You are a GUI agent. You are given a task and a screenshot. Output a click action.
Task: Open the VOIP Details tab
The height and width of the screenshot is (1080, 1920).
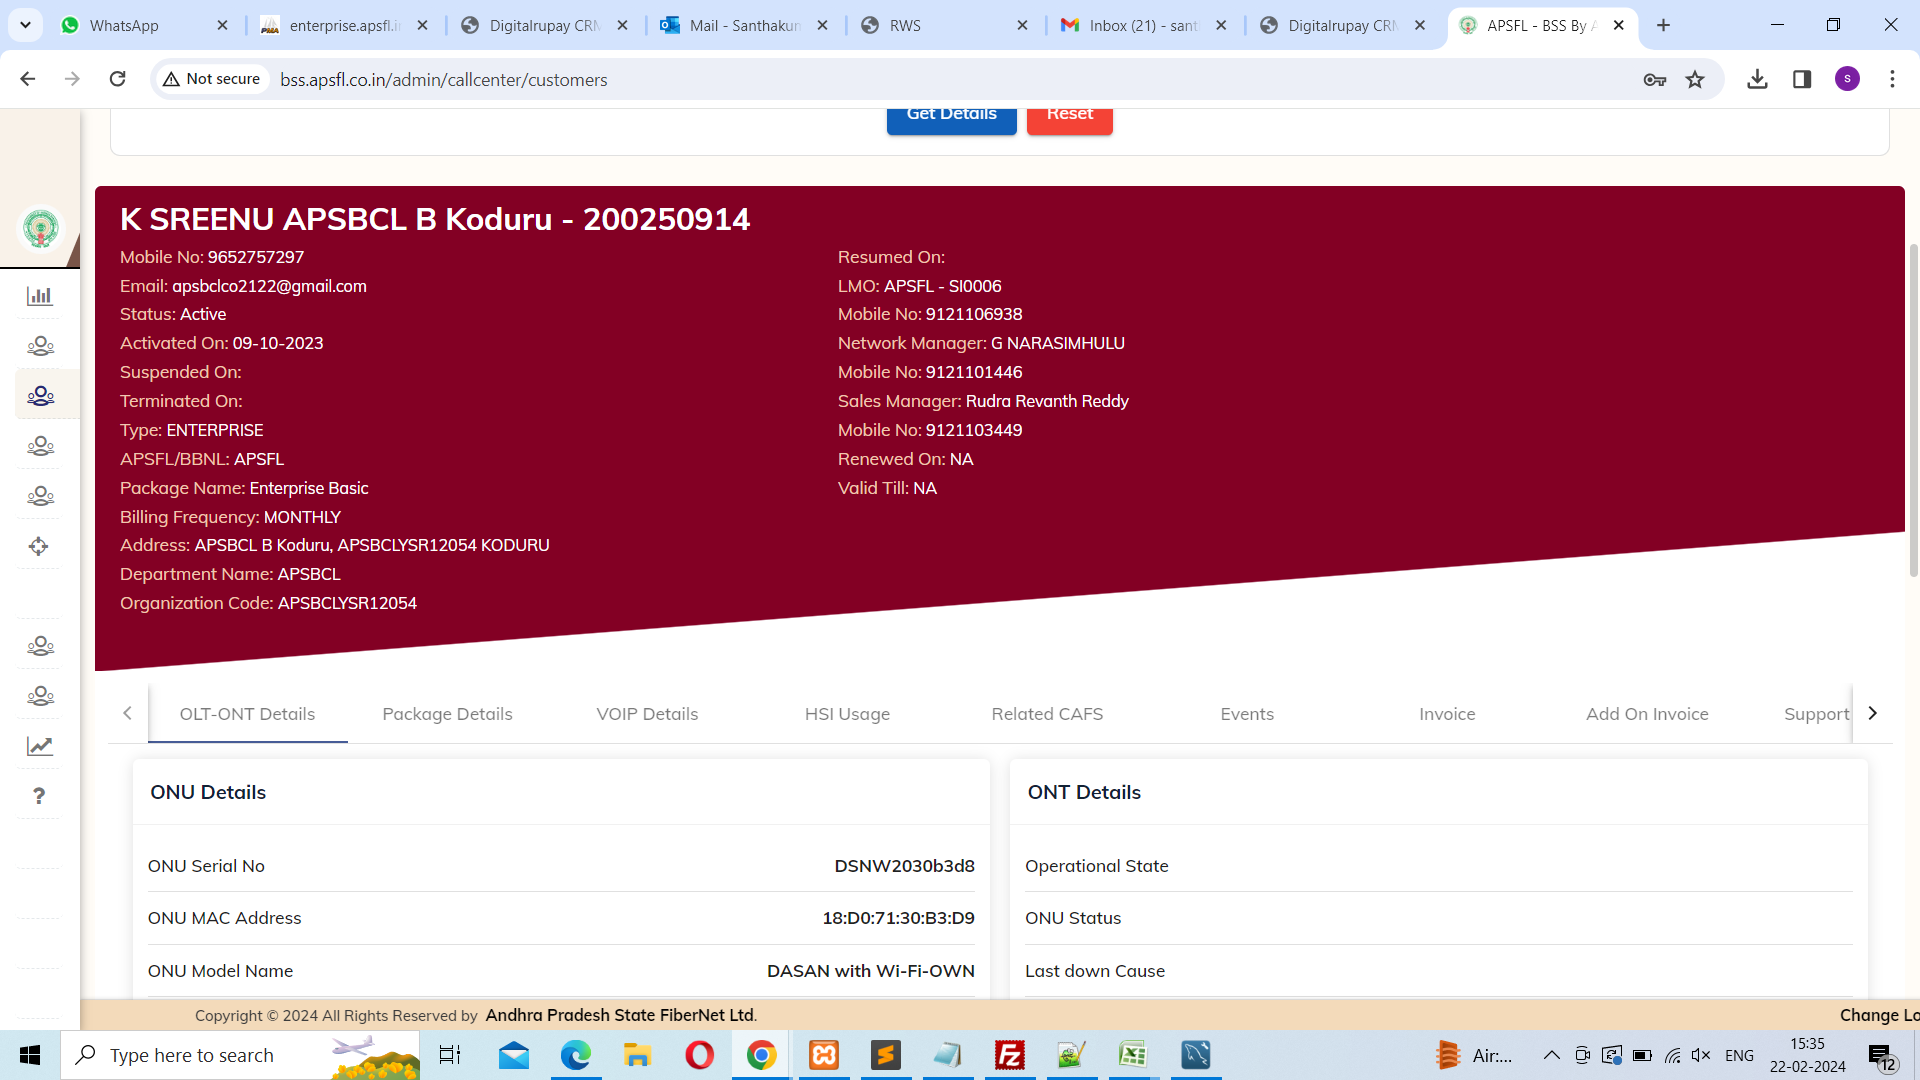pyautogui.click(x=647, y=714)
